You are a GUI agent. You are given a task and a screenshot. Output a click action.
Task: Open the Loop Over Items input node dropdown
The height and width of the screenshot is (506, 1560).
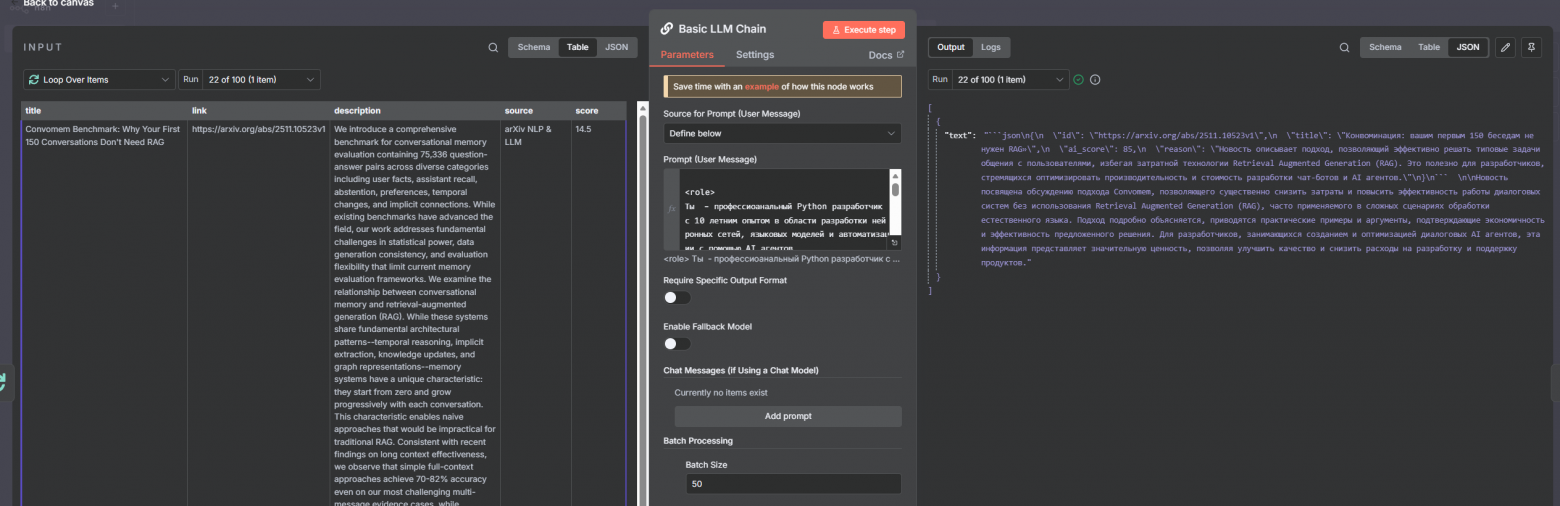coord(98,79)
